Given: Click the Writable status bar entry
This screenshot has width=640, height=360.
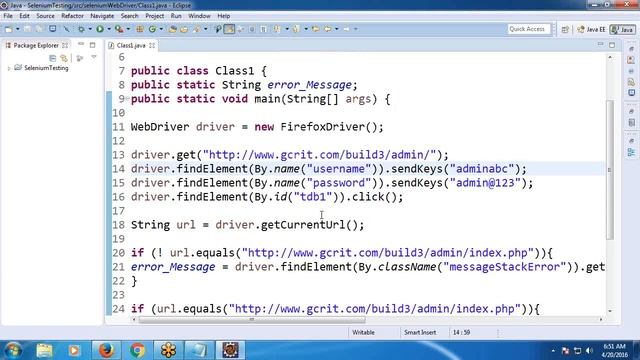Looking at the screenshot, I should click(363, 332).
